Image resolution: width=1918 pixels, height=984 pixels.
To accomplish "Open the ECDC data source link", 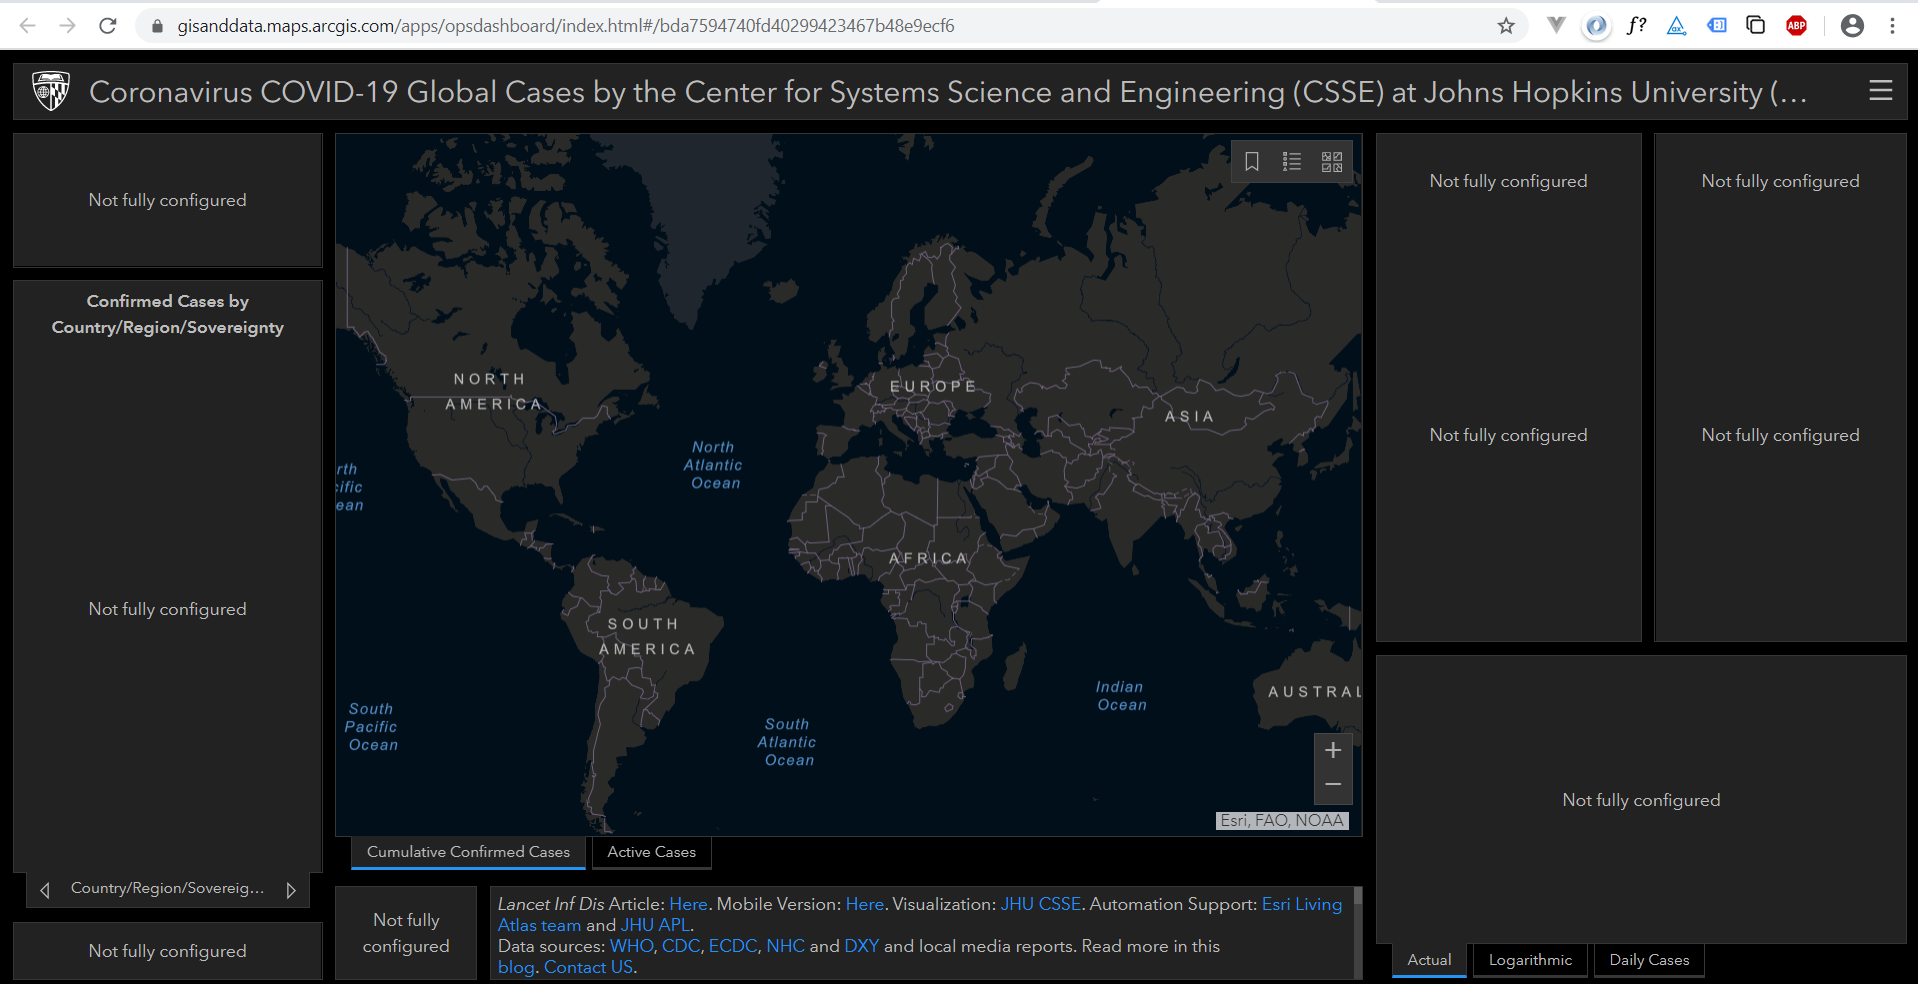I will tap(732, 946).
